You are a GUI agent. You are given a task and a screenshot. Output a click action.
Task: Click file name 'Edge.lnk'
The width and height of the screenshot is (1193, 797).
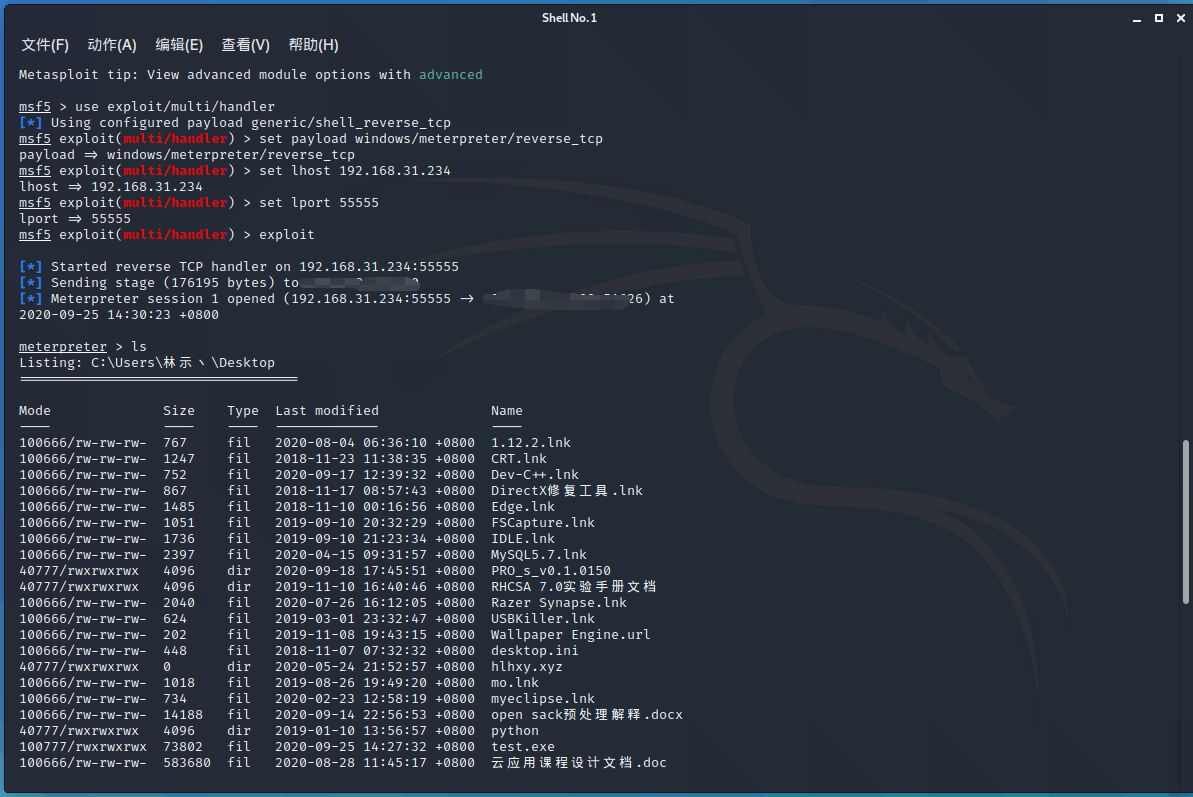(x=523, y=506)
